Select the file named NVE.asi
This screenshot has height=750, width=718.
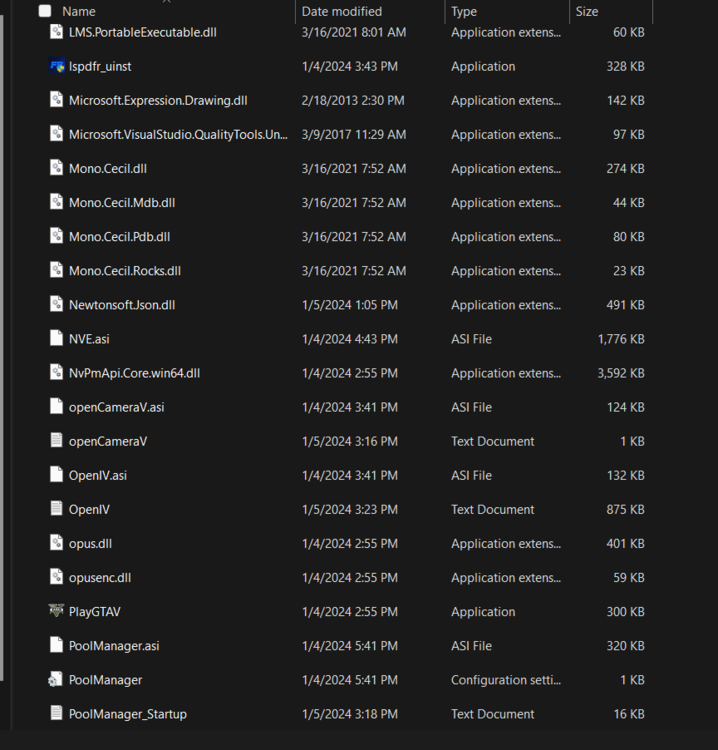coord(89,339)
